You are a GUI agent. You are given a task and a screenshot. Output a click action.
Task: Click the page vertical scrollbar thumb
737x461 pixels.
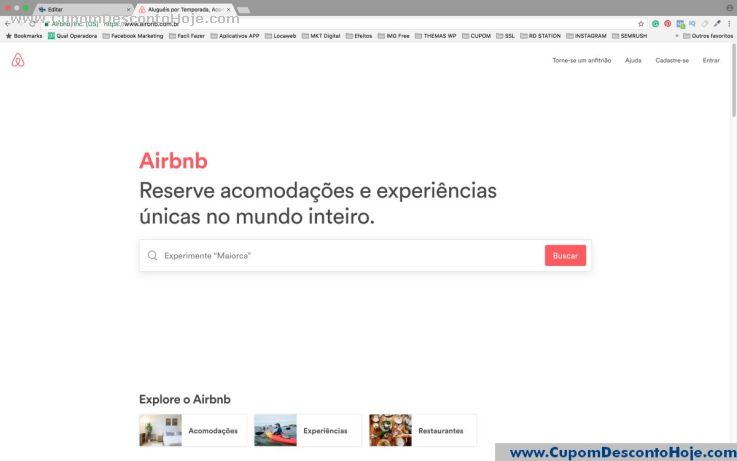point(734,80)
